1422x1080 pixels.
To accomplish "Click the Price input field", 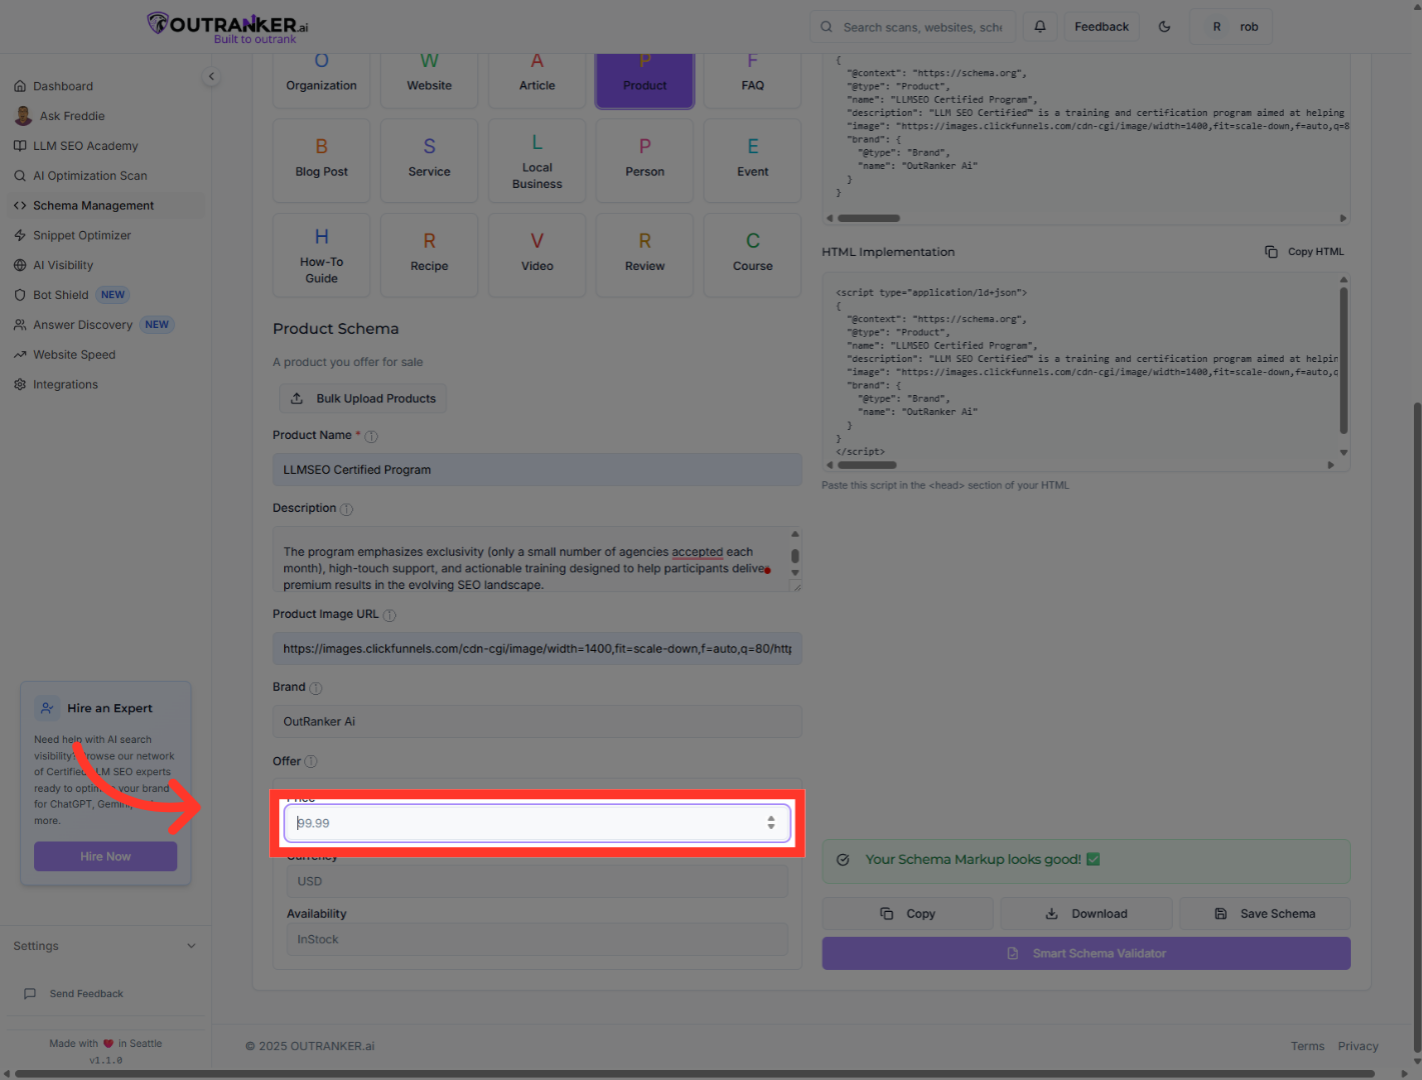I will click(537, 823).
